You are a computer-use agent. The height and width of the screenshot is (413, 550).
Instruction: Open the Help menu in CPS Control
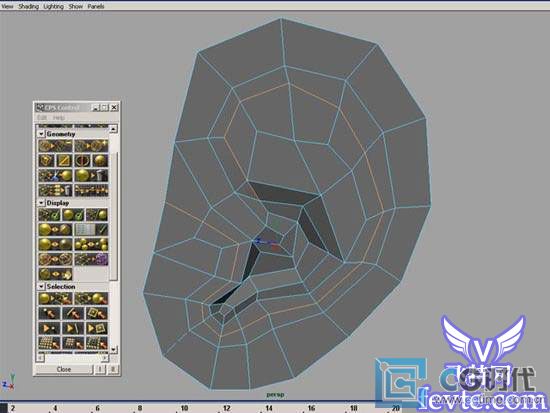(59, 117)
